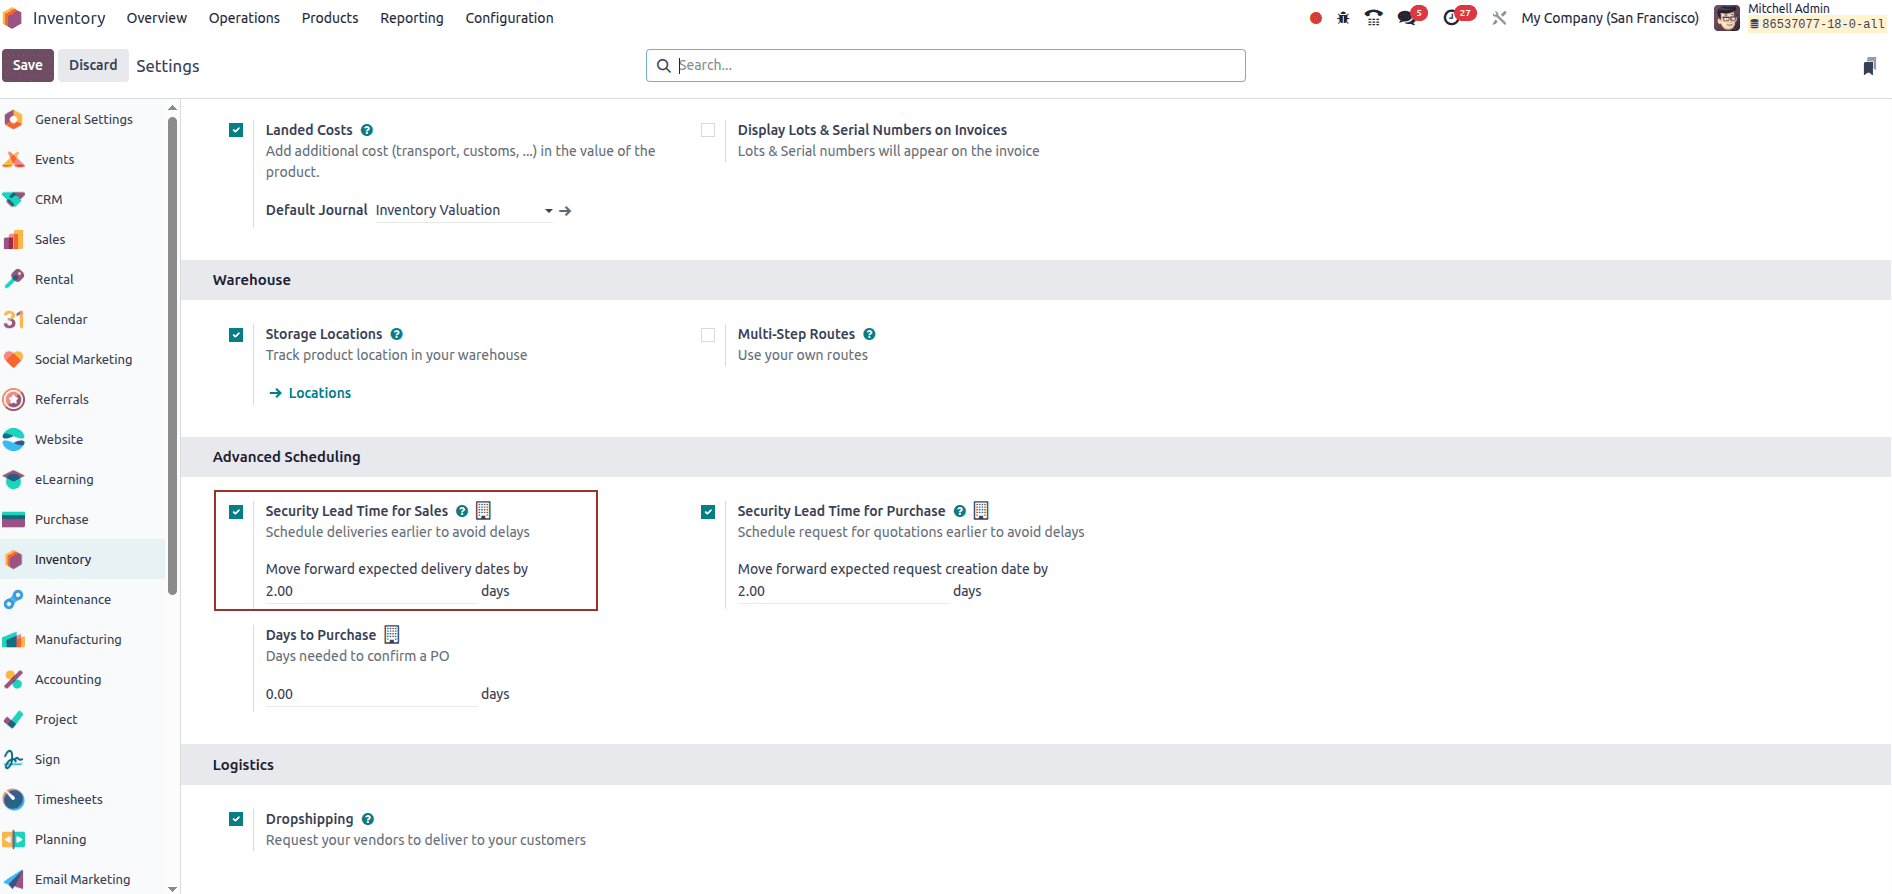This screenshot has width=1892, height=894.
Task: Open the My Company (San Francisco) switcher
Action: pyautogui.click(x=1610, y=18)
